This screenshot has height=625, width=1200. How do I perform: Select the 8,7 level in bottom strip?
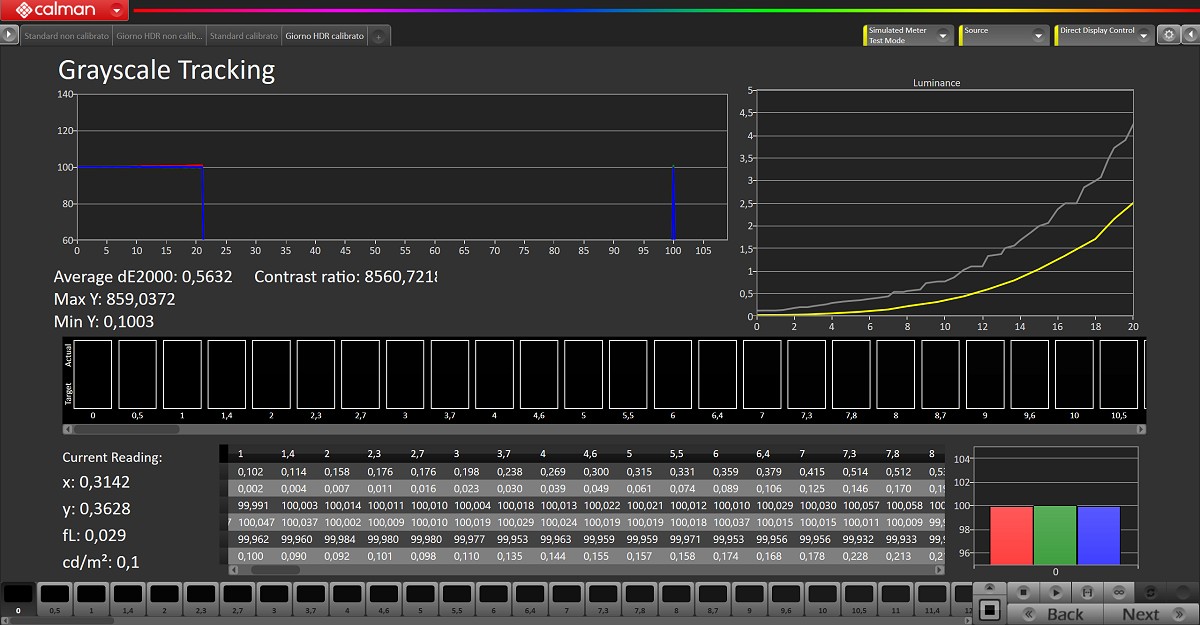coord(715,599)
